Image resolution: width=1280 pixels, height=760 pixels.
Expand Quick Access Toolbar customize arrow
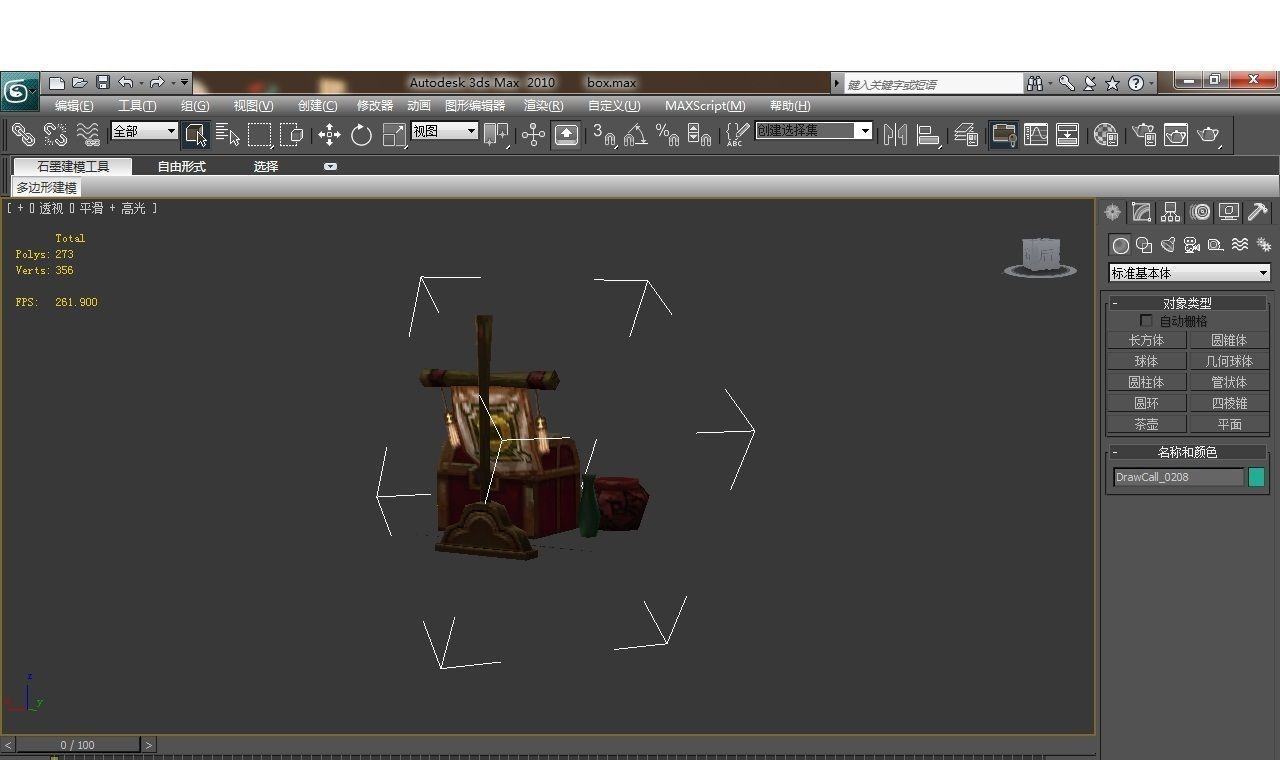click(185, 83)
